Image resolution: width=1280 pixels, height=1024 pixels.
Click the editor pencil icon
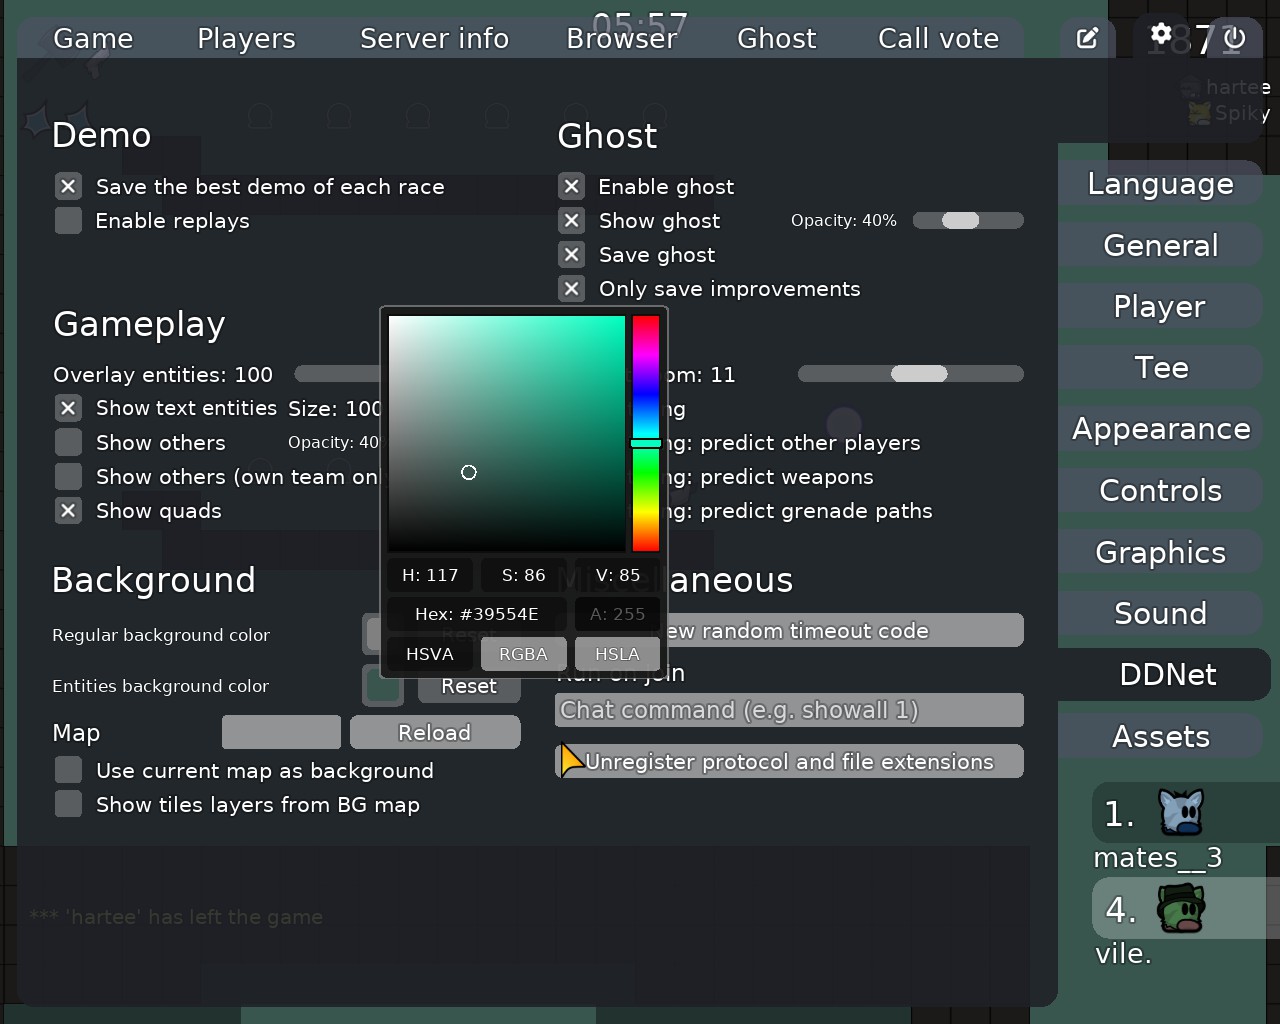1087,38
